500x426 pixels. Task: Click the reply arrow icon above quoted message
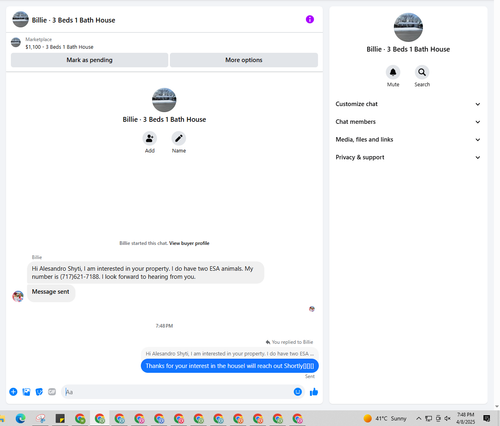click(268, 342)
